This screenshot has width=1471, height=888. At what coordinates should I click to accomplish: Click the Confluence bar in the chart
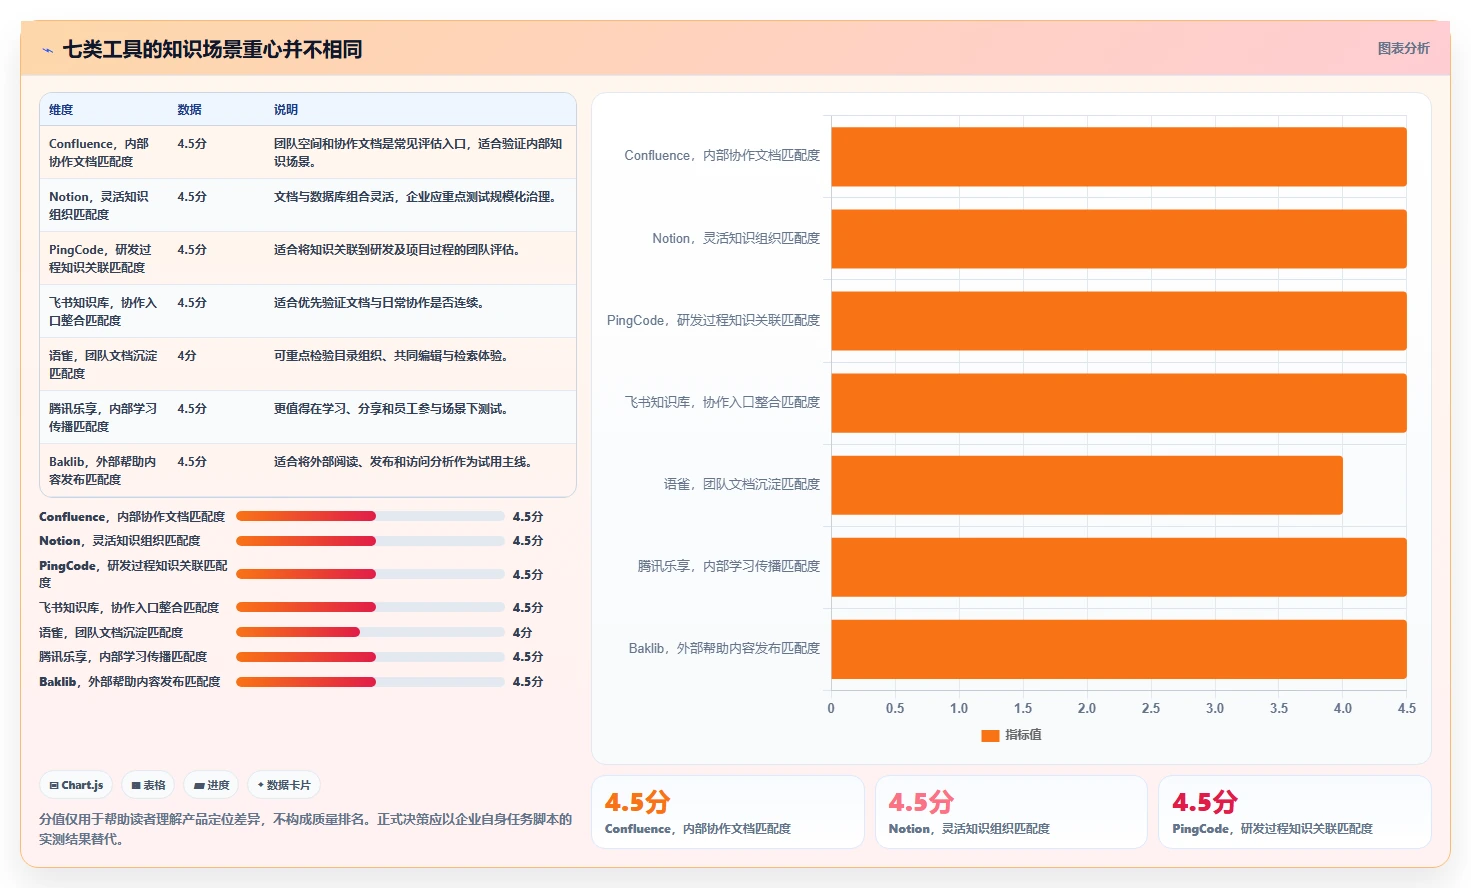[1119, 157]
